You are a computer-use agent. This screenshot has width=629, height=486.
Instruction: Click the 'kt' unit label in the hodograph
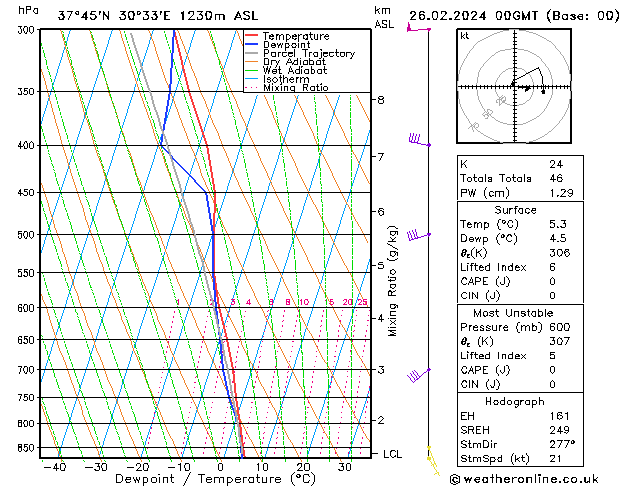[464, 36]
